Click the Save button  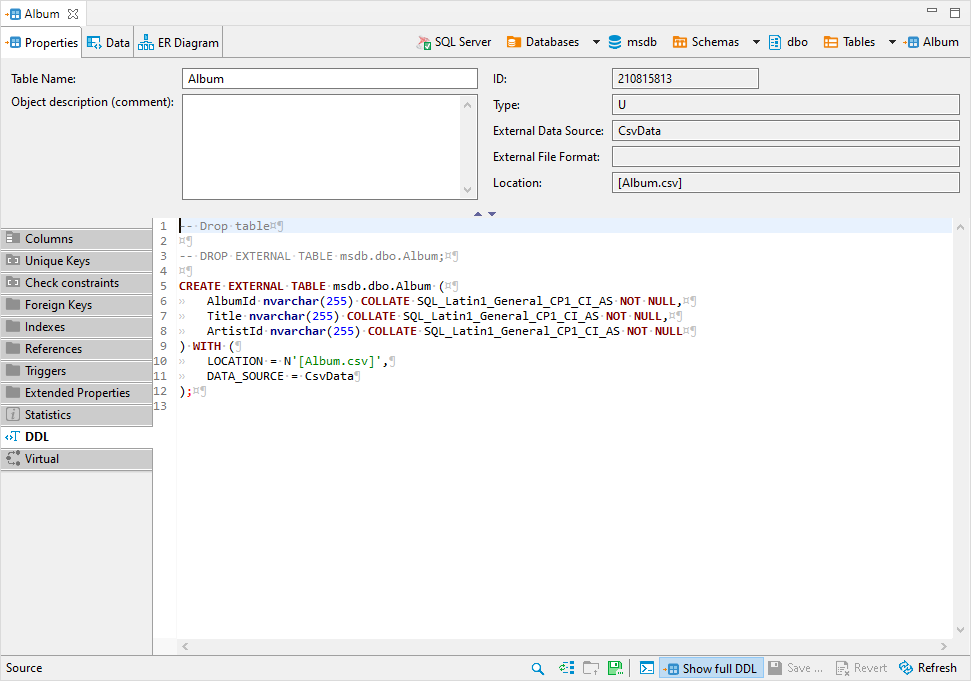coord(796,668)
